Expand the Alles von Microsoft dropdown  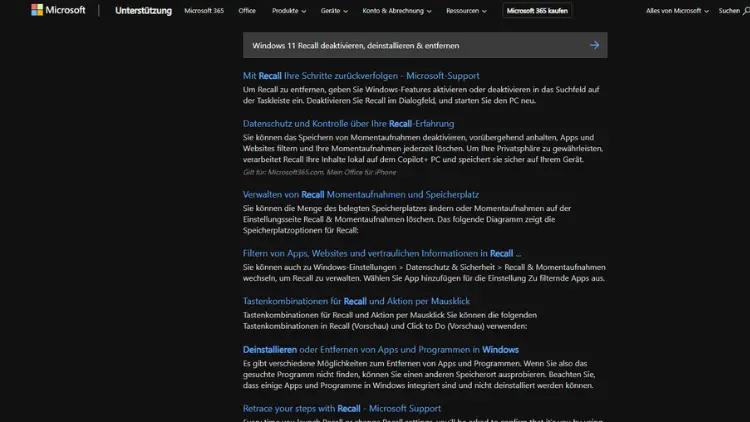pos(677,11)
